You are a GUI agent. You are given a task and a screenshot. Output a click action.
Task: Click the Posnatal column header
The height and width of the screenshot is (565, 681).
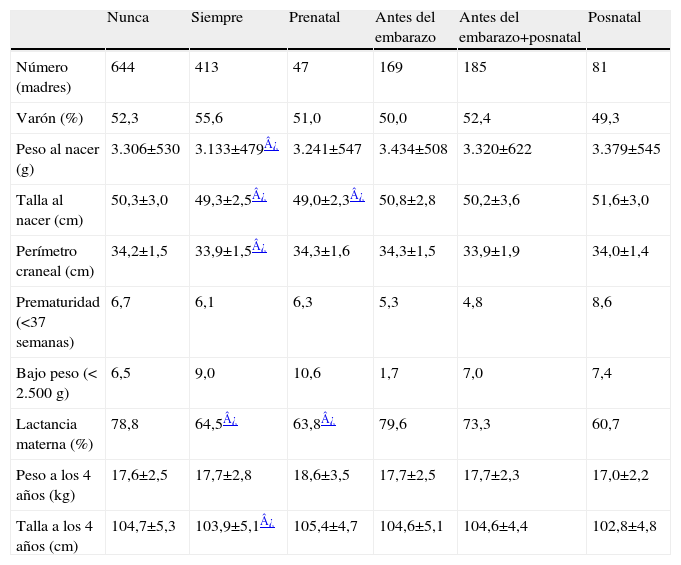(615, 19)
